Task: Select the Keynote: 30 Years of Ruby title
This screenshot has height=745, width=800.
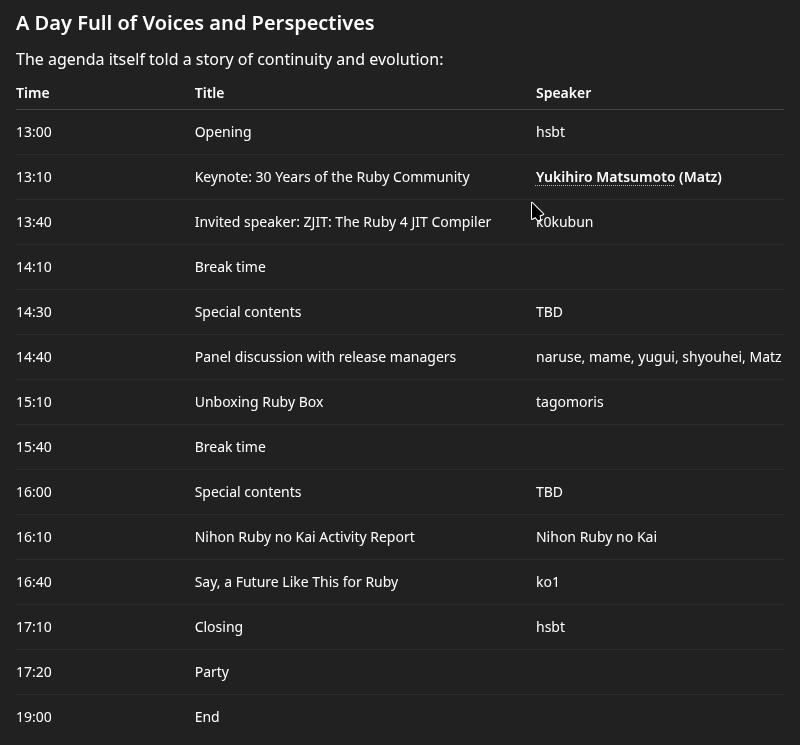Action: [332, 177]
